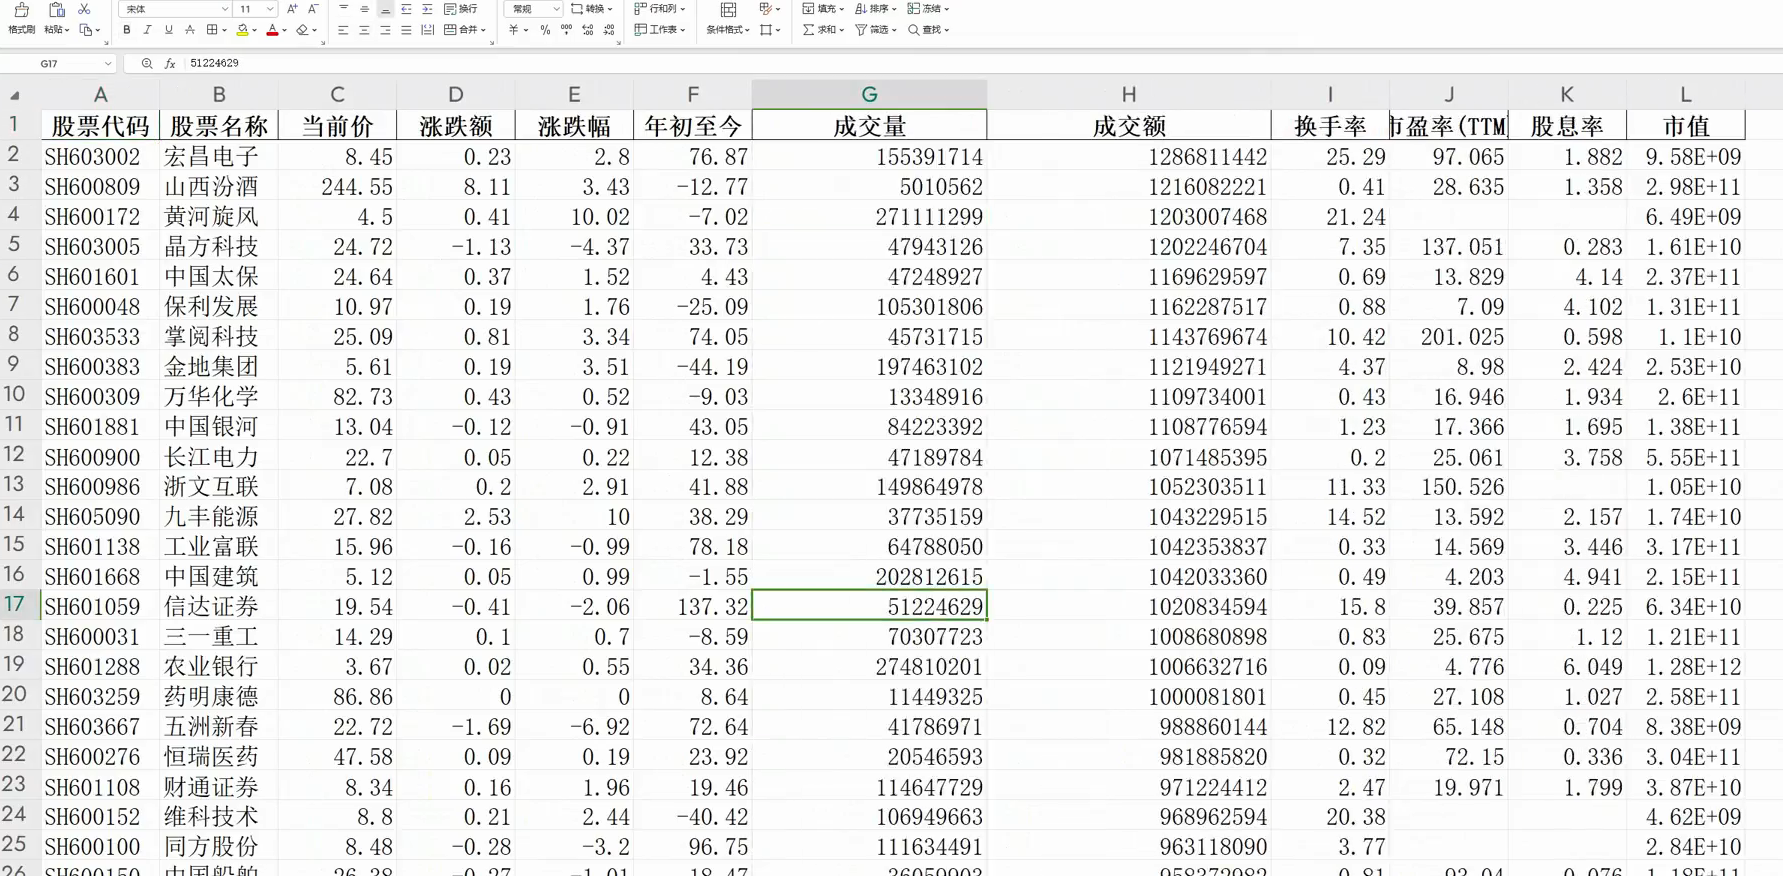Viewport: 1783px width, 876px height.
Task: Click the Wrap Text (换行) button
Action: coord(461,9)
